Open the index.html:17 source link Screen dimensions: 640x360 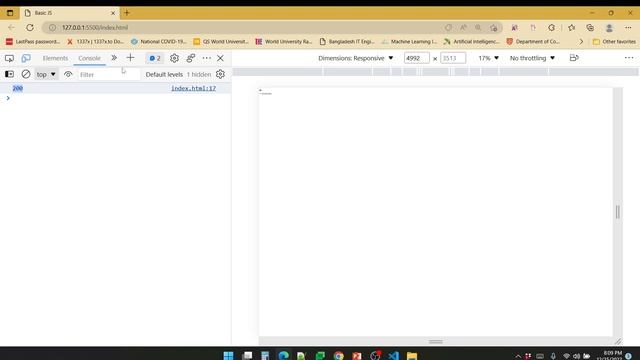click(x=193, y=88)
